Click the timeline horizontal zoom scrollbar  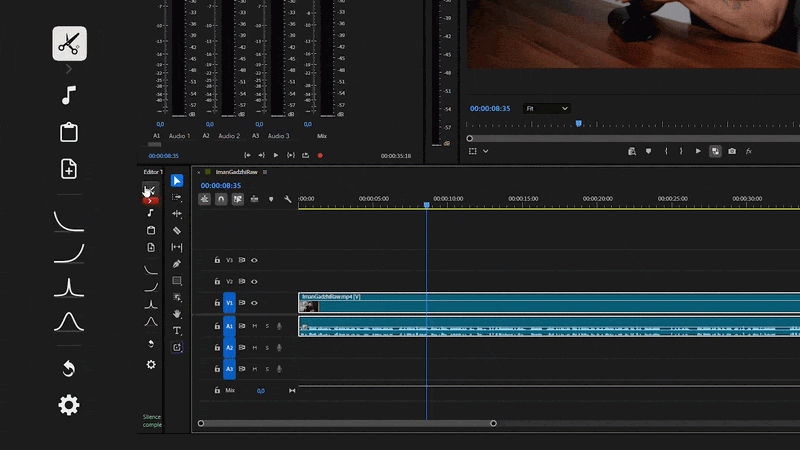click(x=347, y=423)
